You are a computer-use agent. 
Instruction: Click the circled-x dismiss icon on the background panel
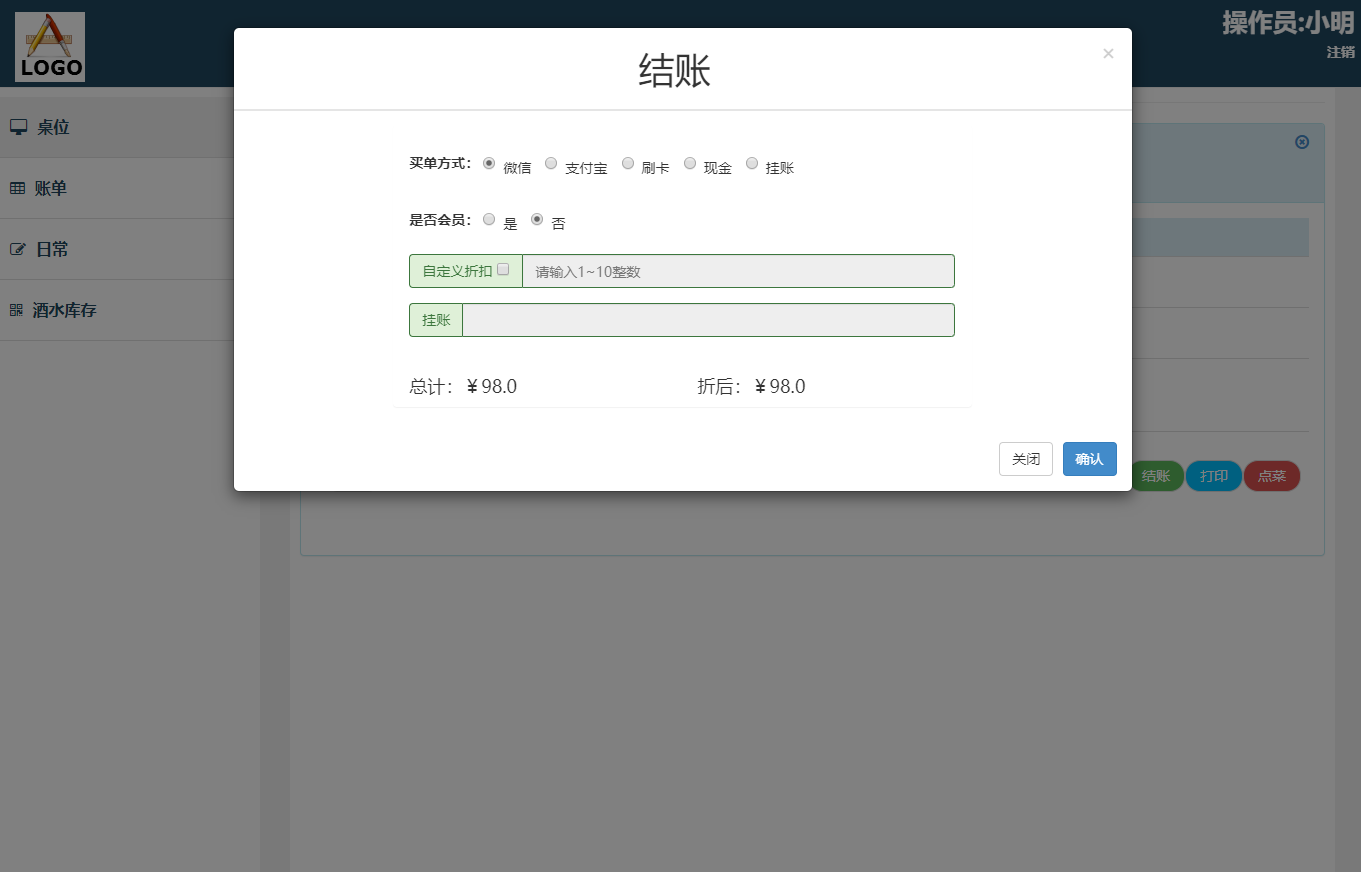[x=1301, y=142]
